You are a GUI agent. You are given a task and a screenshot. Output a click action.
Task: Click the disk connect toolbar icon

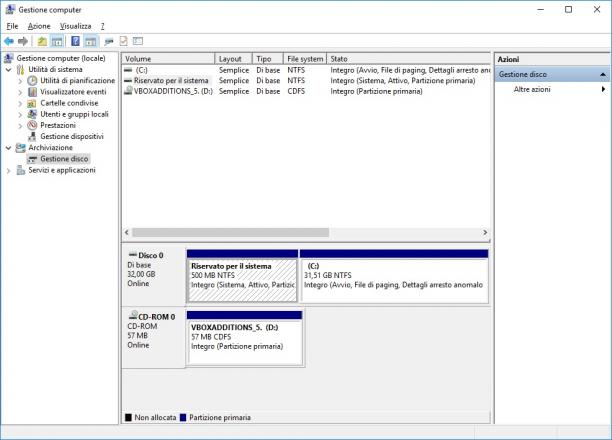109,41
